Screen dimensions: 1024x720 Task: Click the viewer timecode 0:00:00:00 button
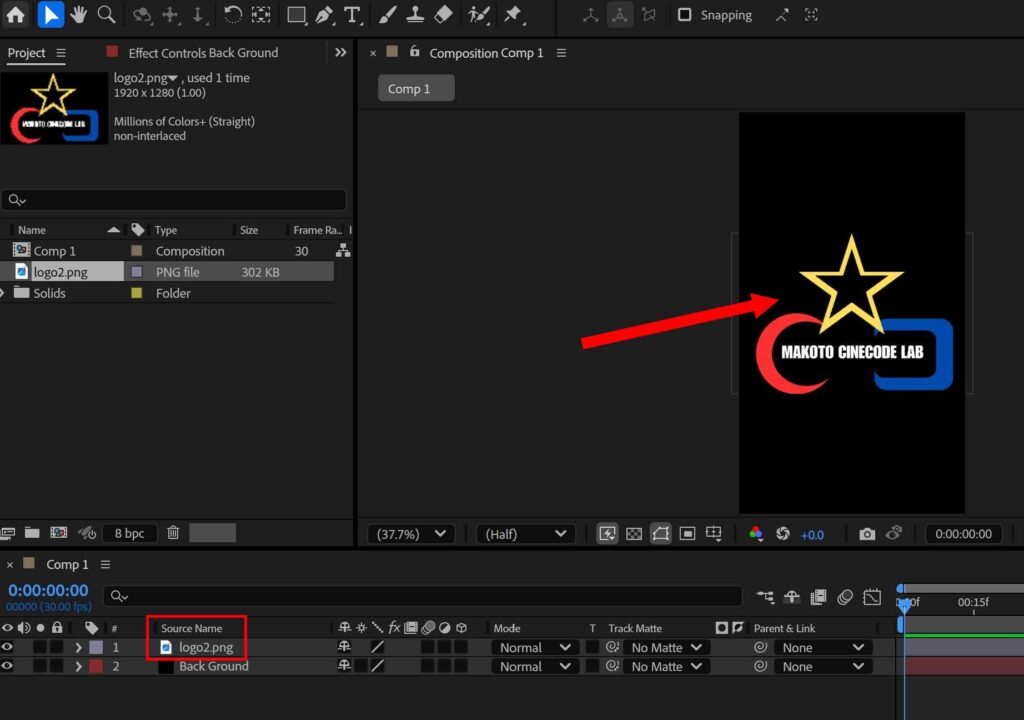(963, 534)
